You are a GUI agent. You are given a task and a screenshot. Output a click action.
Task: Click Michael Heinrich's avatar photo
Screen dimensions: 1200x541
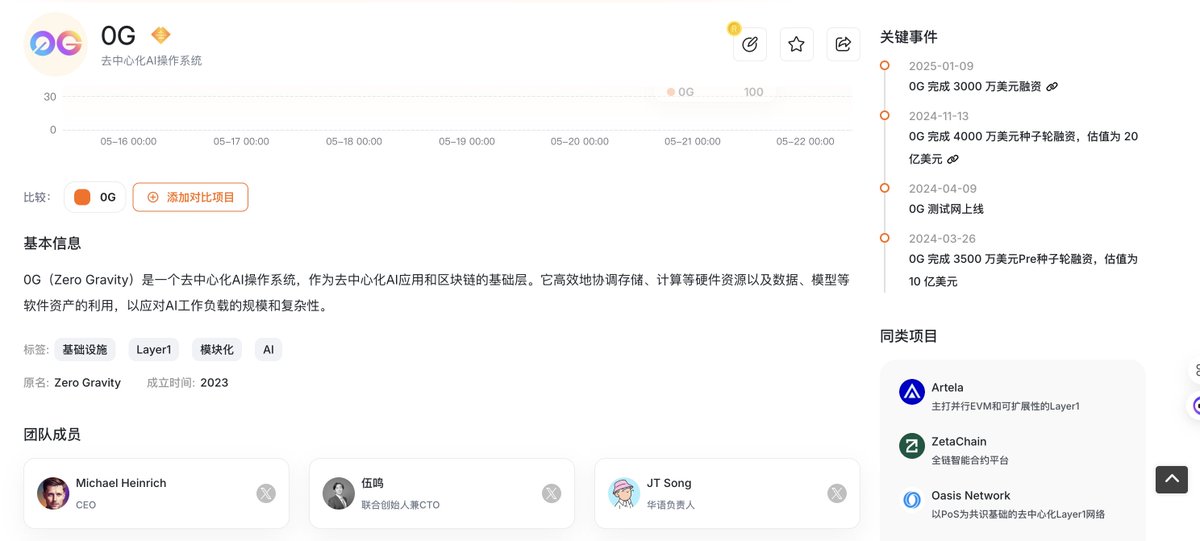coord(53,493)
